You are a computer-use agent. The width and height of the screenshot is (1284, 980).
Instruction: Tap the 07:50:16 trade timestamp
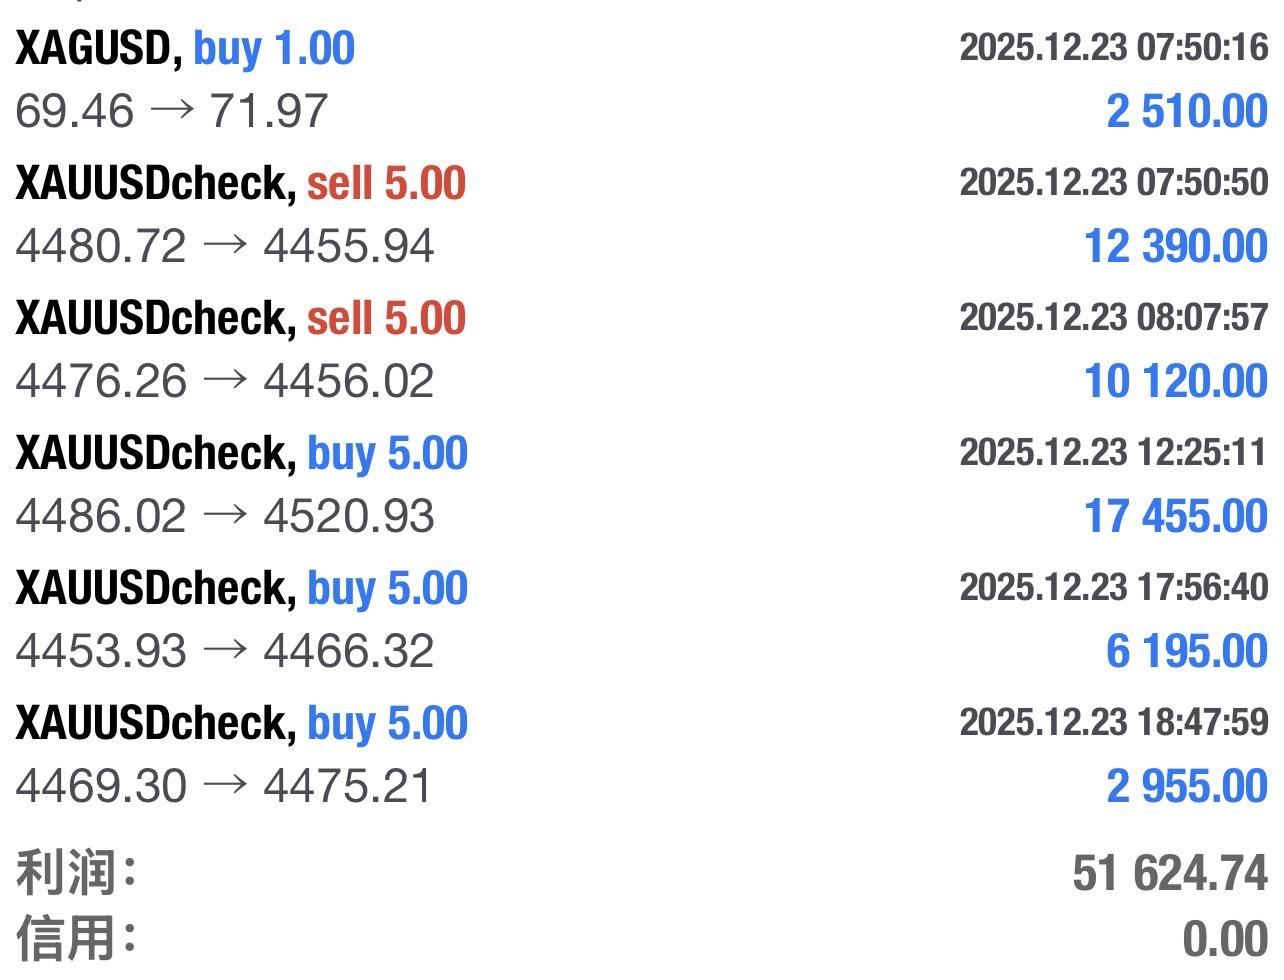point(1113,47)
